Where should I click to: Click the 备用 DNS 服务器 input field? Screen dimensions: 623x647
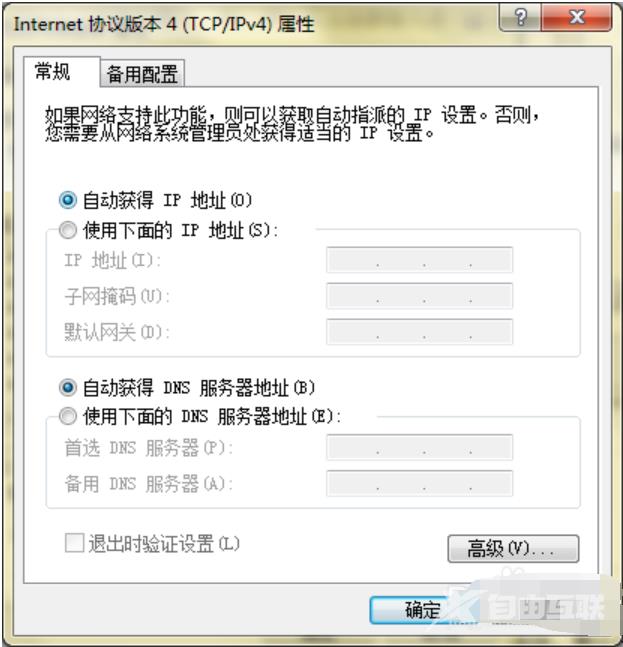(419, 483)
